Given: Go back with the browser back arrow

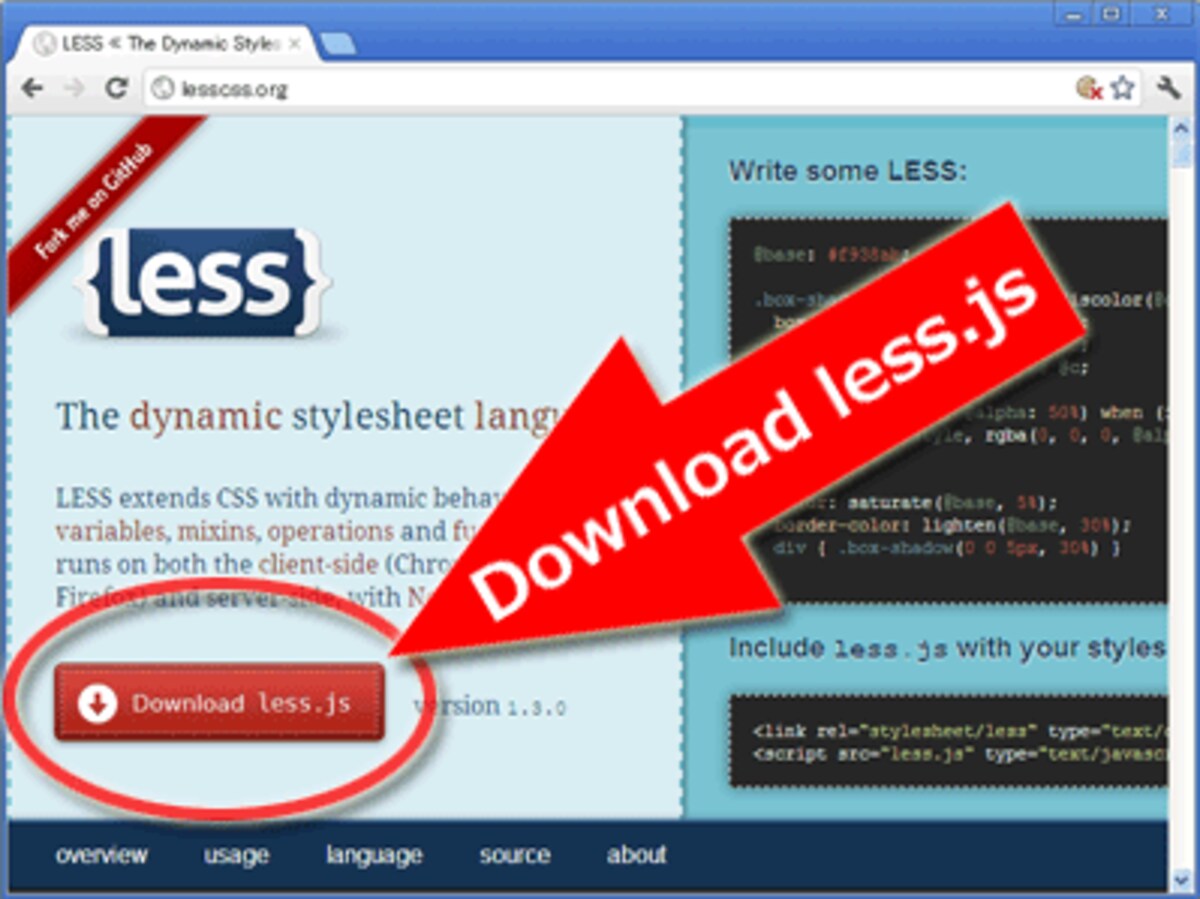Looking at the screenshot, I should (x=32, y=89).
